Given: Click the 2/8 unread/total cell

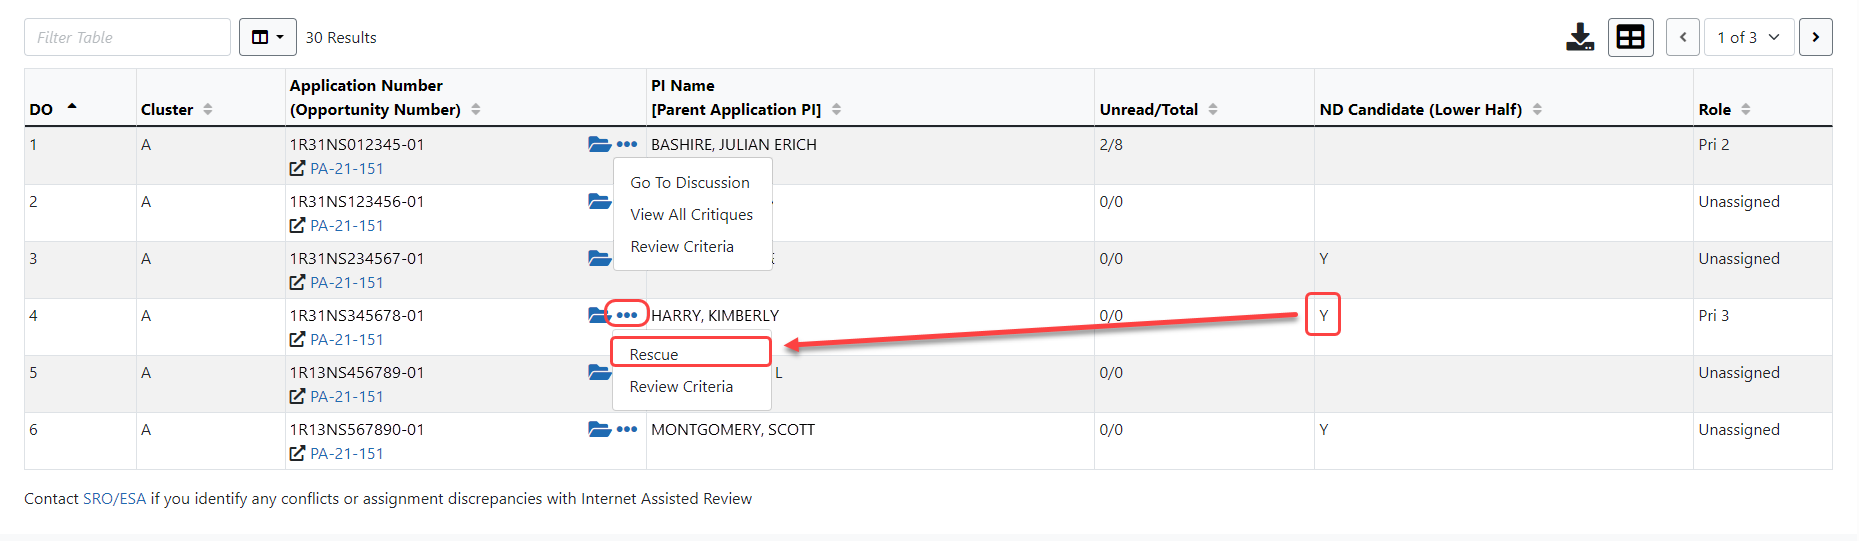Looking at the screenshot, I should click(x=1111, y=144).
